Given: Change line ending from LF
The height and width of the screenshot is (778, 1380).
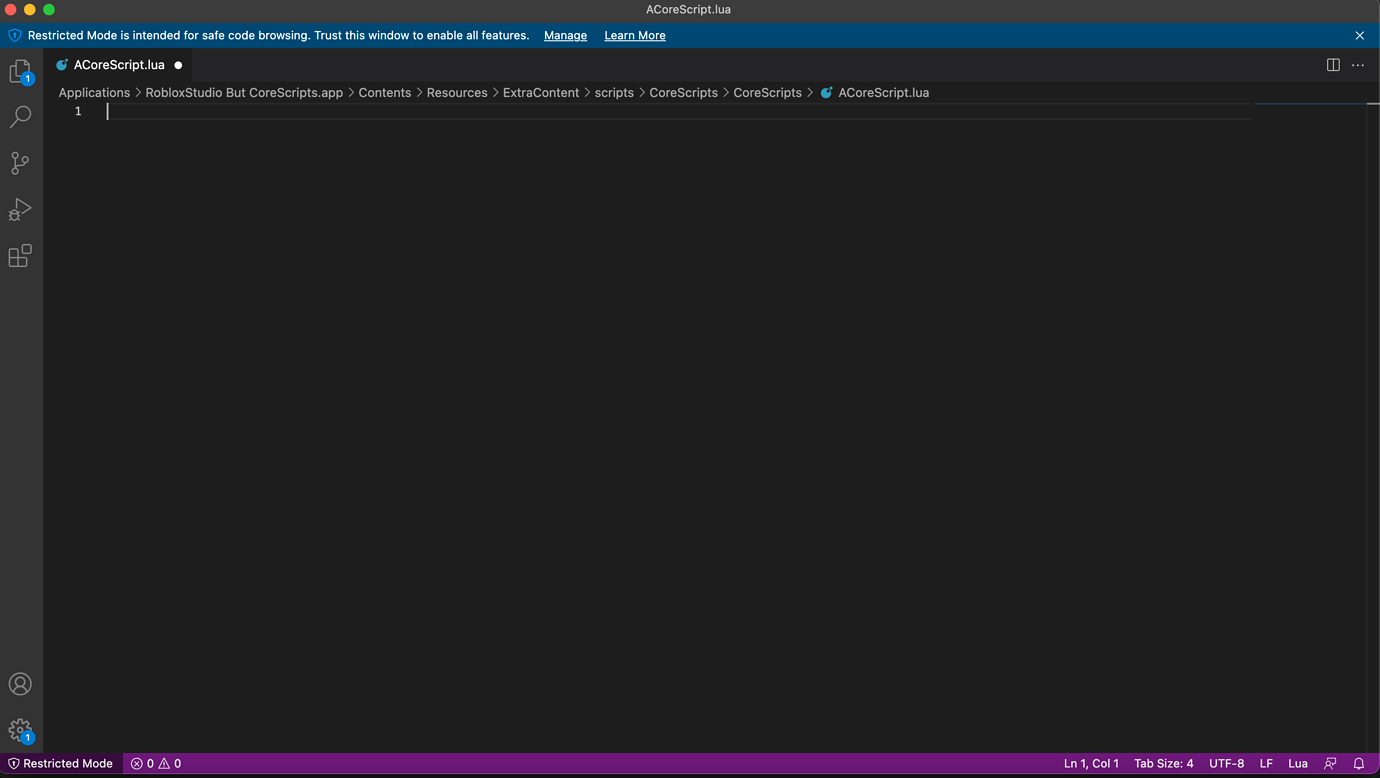Looking at the screenshot, I should point(1266,763).
